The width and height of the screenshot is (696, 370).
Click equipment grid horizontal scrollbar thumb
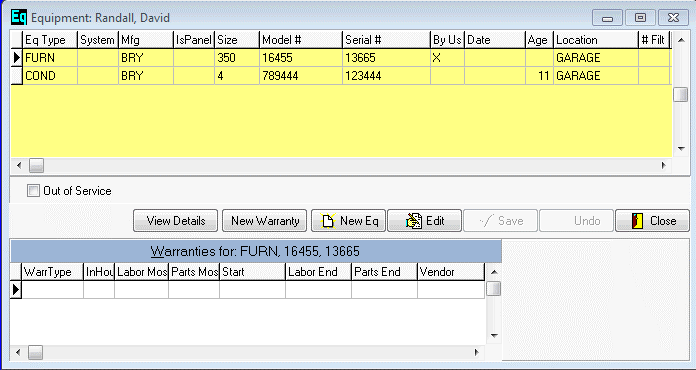(x=36, y=165)
